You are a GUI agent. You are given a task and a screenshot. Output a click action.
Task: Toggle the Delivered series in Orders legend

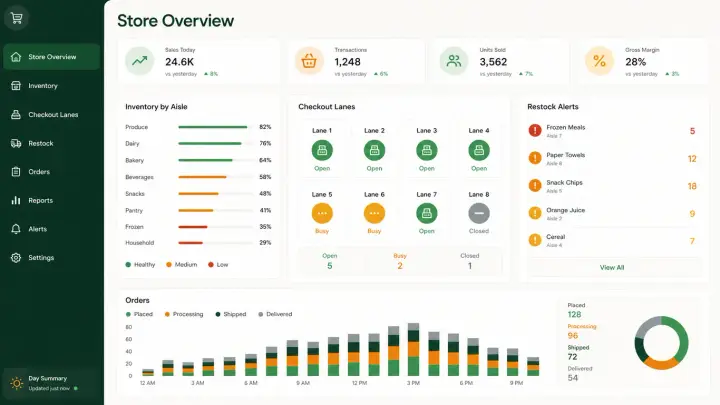click(275, 315)
